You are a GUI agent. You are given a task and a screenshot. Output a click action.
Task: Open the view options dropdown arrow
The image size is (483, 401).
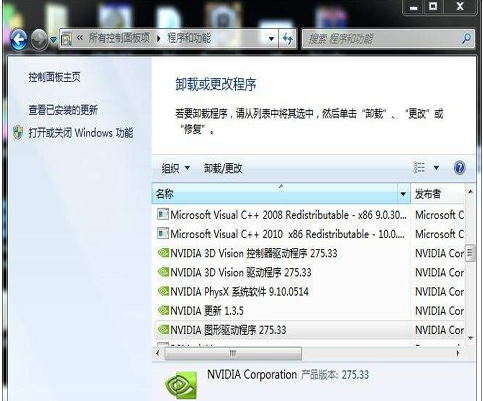click(436, 168)
